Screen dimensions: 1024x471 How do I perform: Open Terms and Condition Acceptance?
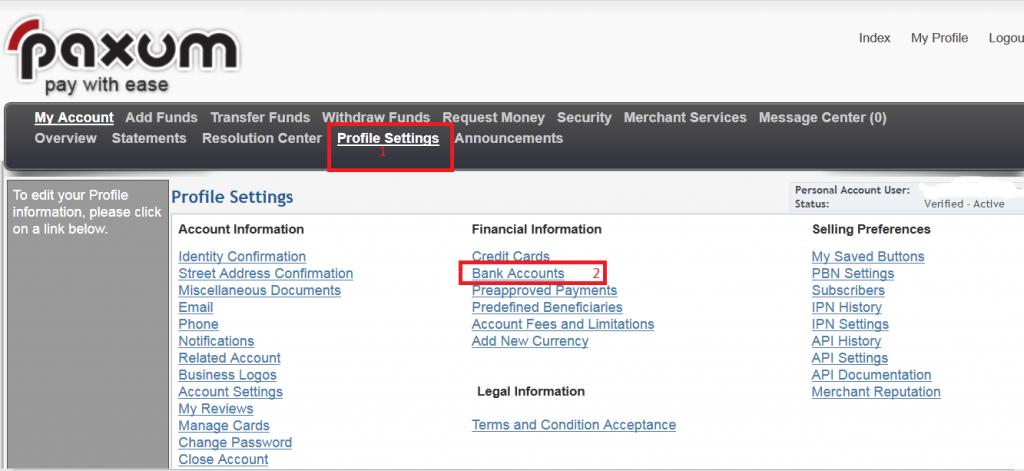pos(574,425)
